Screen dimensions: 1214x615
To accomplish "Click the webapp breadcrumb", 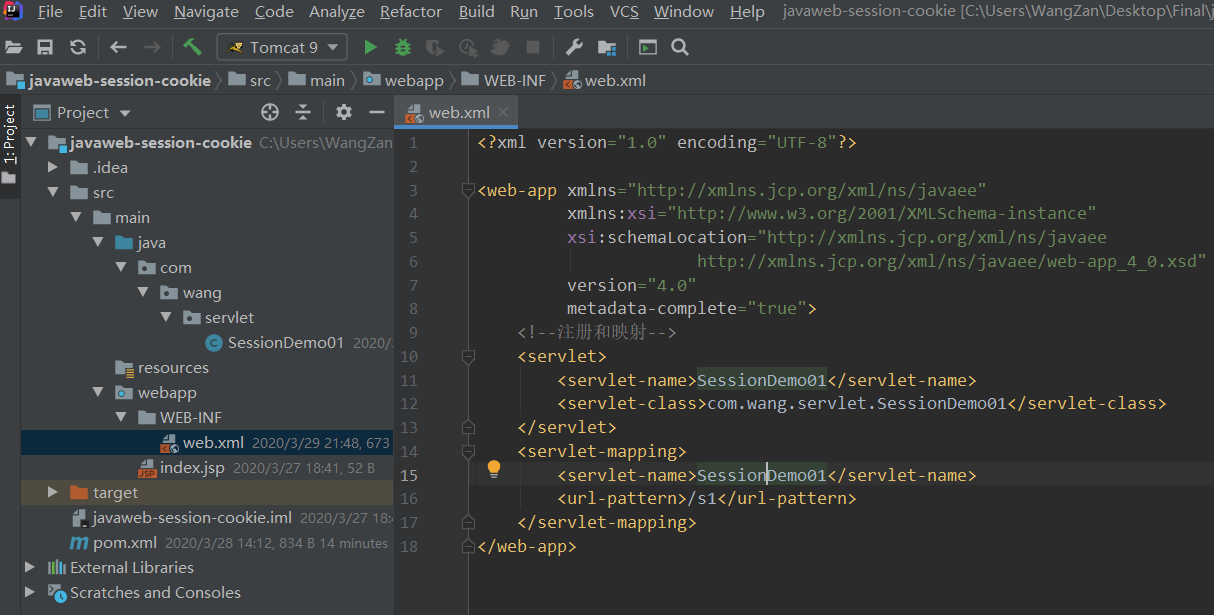I will pyautogui.click(x=404, y=80).
